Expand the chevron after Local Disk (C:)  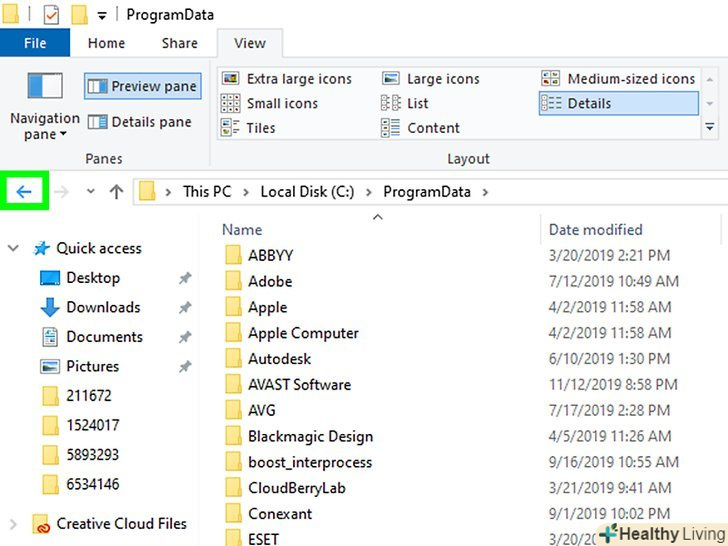[369, 192]
